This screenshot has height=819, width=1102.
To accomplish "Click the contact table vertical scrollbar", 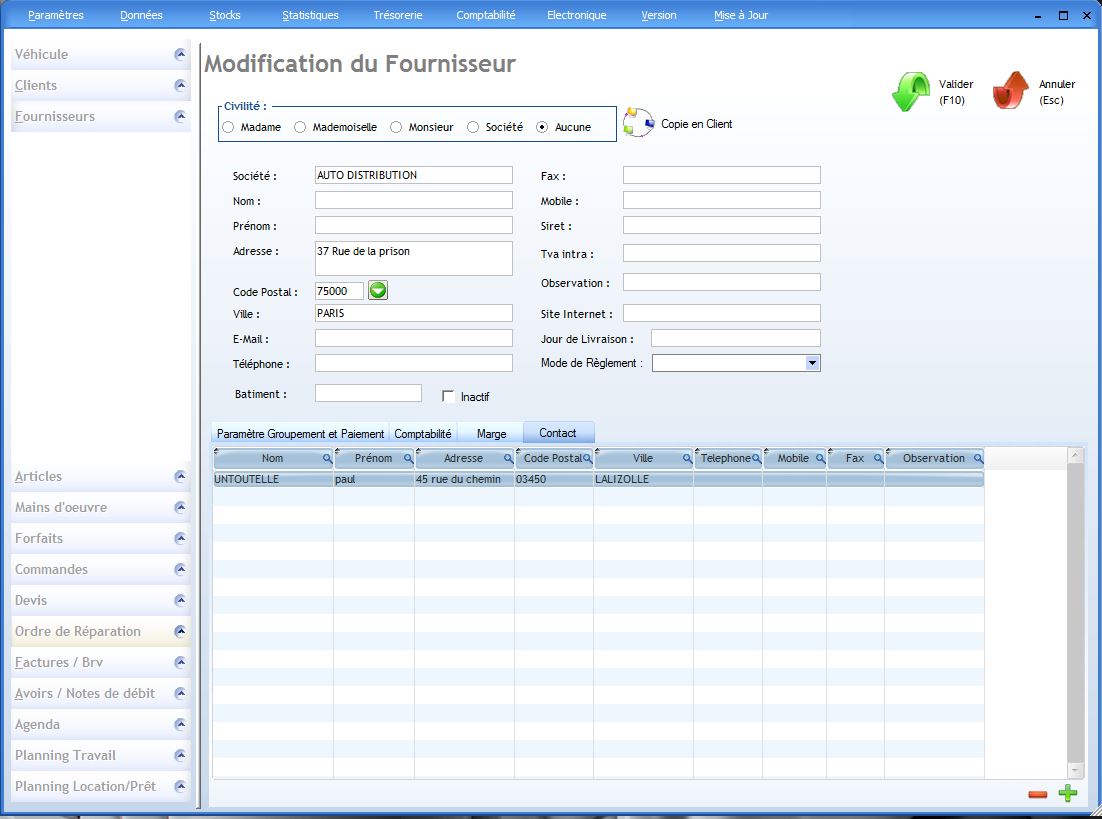I will coord(1075,613).
